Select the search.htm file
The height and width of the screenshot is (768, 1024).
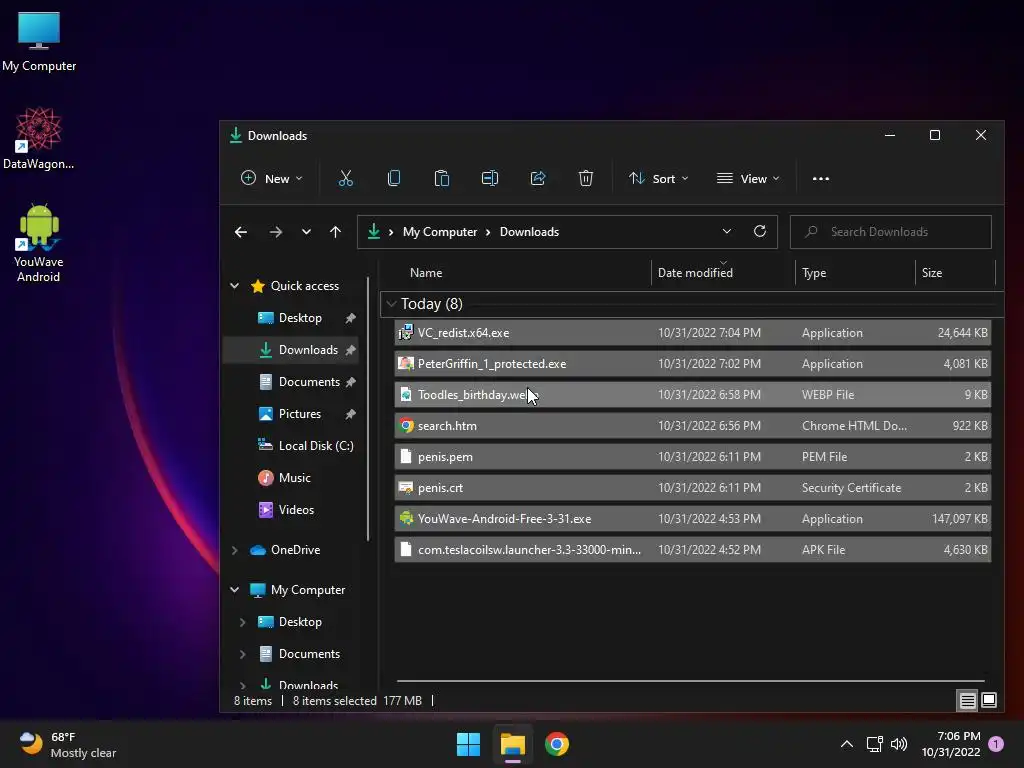[x=692, y=426]
